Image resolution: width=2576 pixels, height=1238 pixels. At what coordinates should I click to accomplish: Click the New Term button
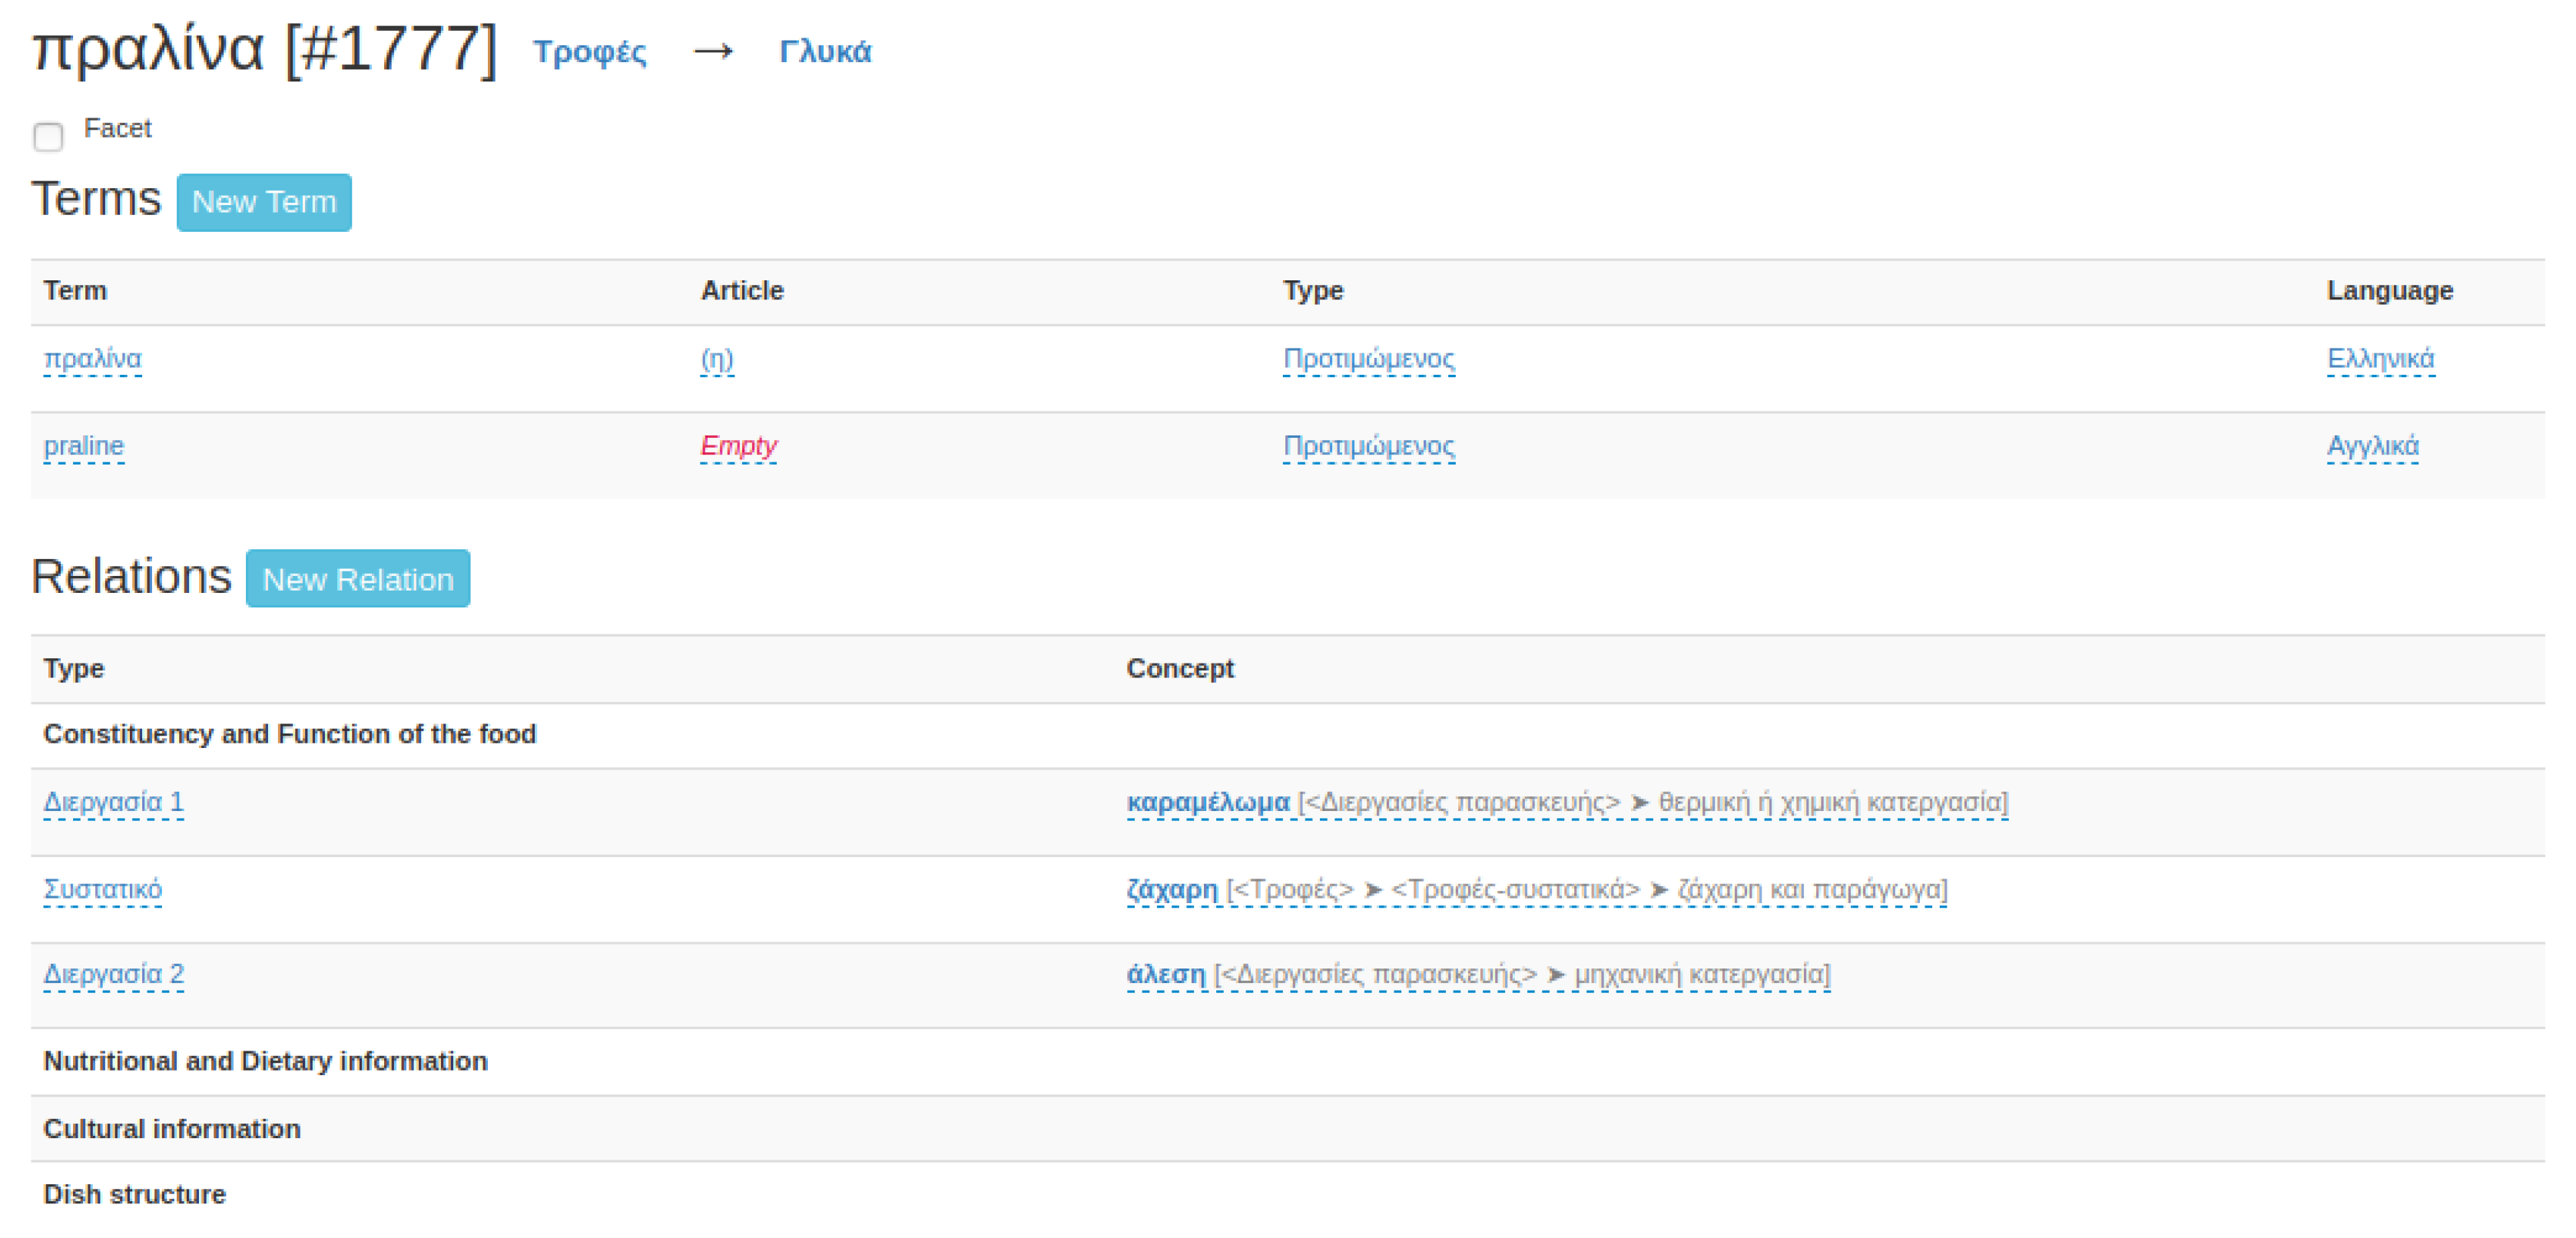click(x=264, y=202)
